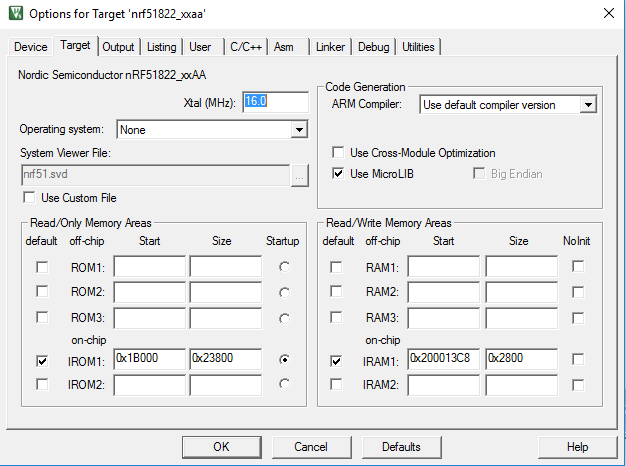Click the IROM1 Start field 0x1B000

(x=150, y=359)
